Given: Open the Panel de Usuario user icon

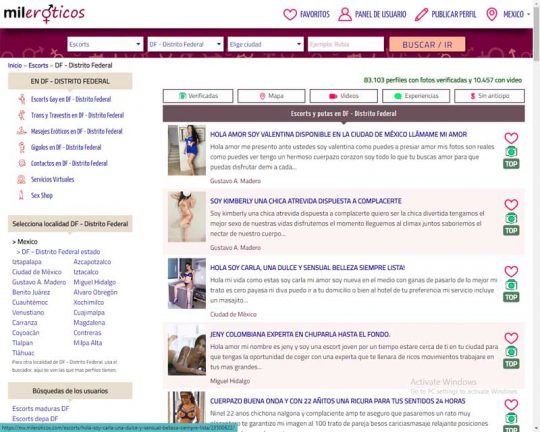Looking at the screenshot, I should 345,14.
